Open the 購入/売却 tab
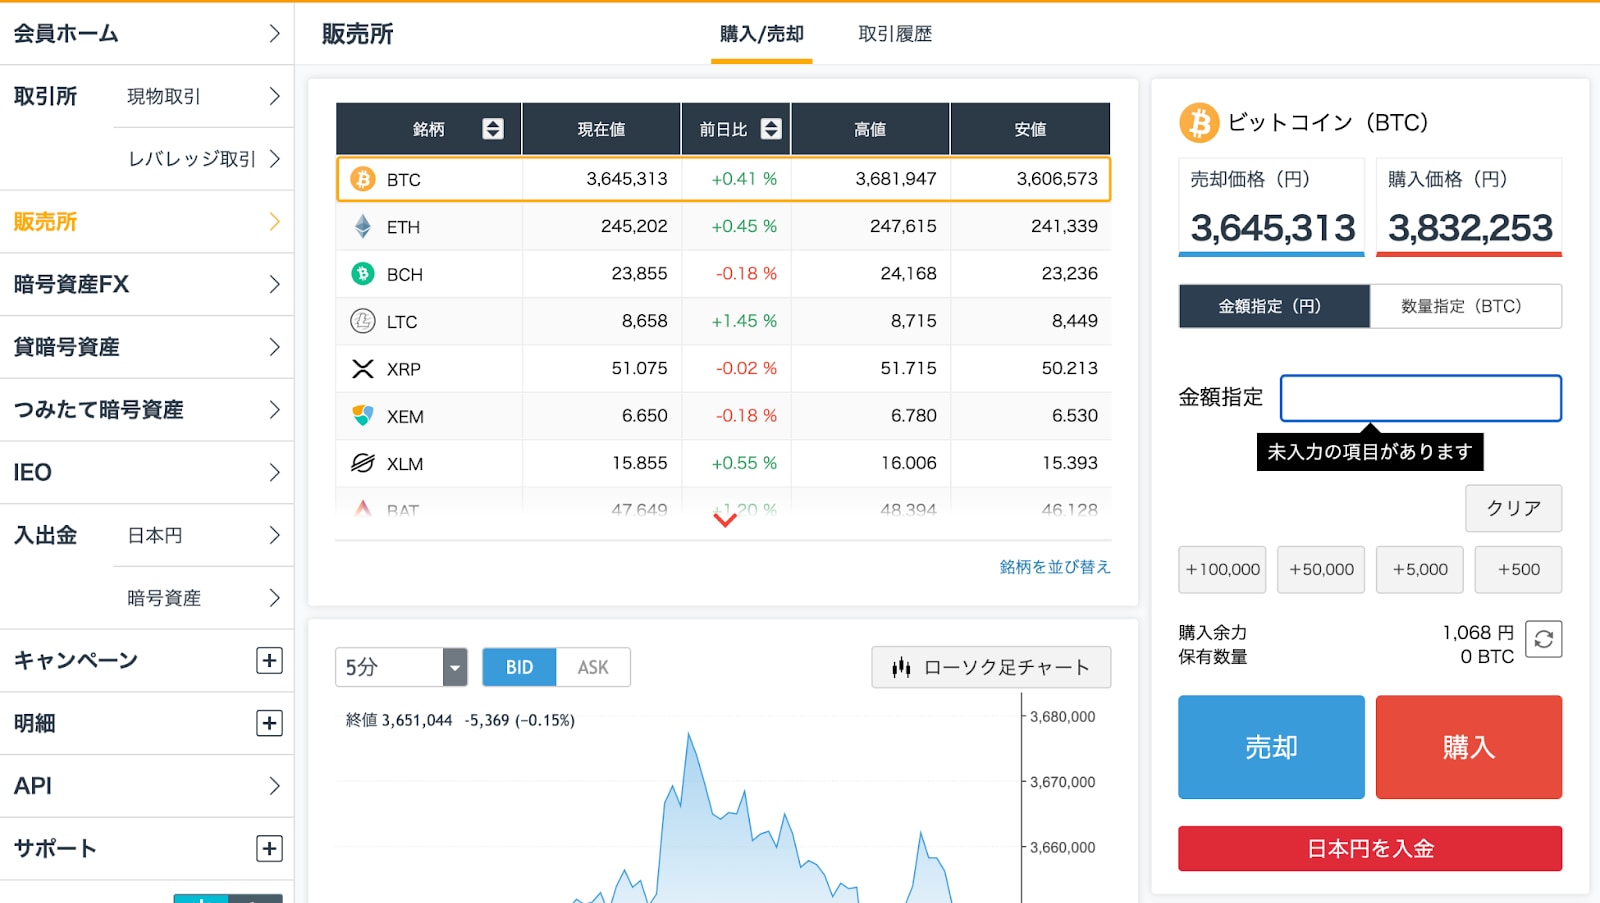Viewport: 1600px width, 903px height. (x=762, y=34)
